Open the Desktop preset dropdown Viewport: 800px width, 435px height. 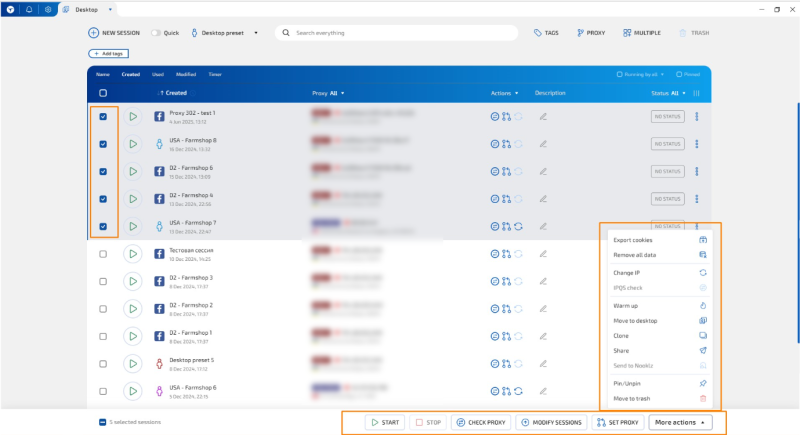[x=224, y=33]
